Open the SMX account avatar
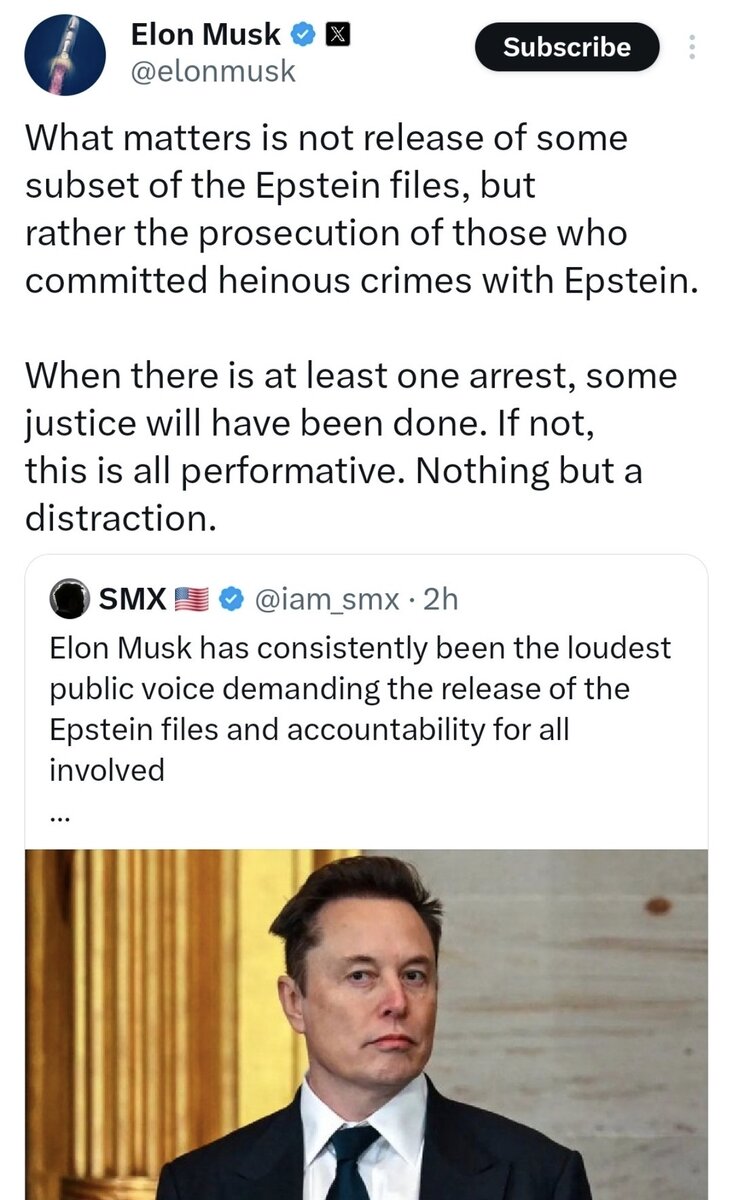 coord(70,599)
